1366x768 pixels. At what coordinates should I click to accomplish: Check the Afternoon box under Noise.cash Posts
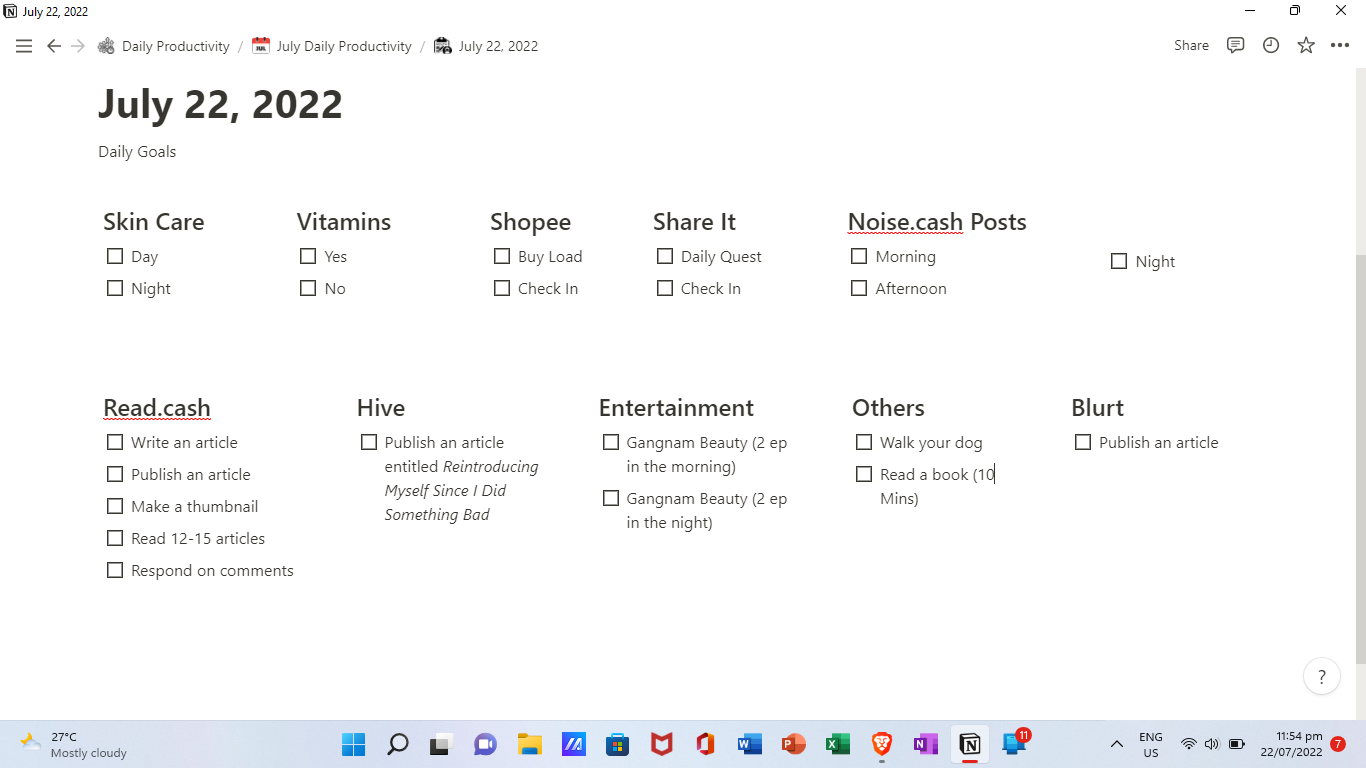click(x=859, y=288)
